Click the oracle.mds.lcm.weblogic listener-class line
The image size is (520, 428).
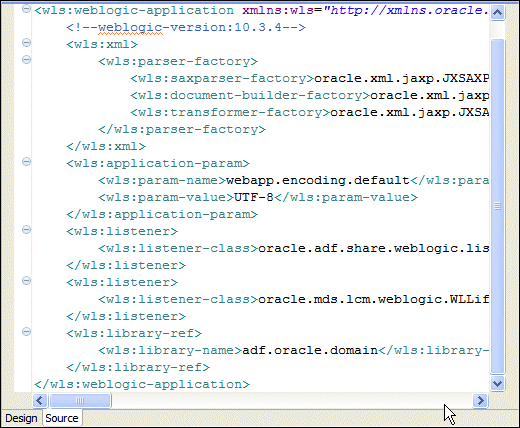294,299
